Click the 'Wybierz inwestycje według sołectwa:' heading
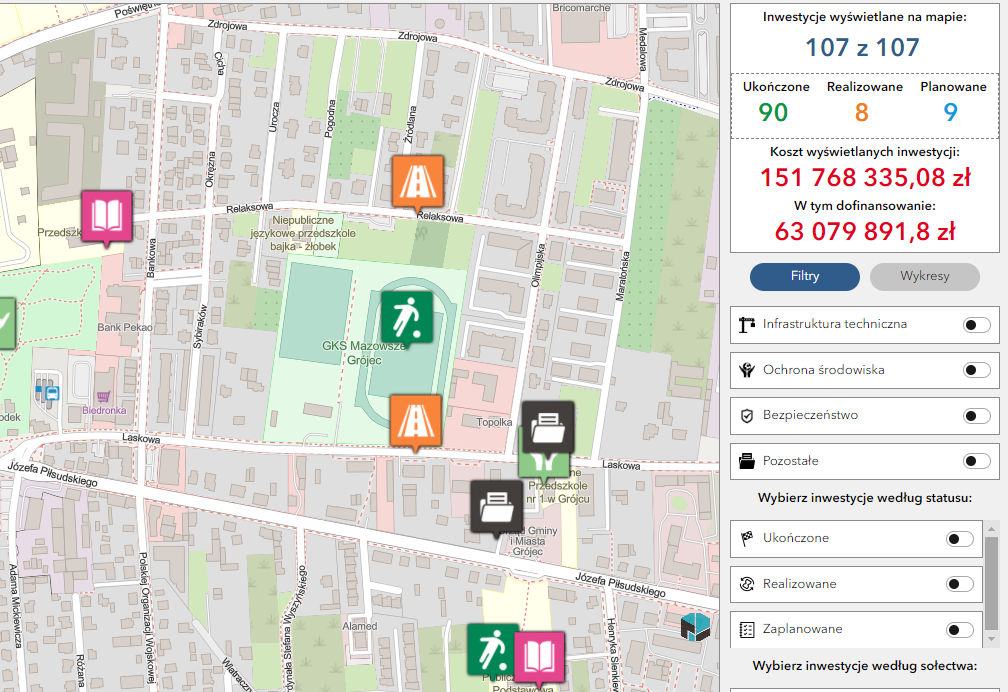The width and height of the screenshot is (1008, 692). coord(865,666)
